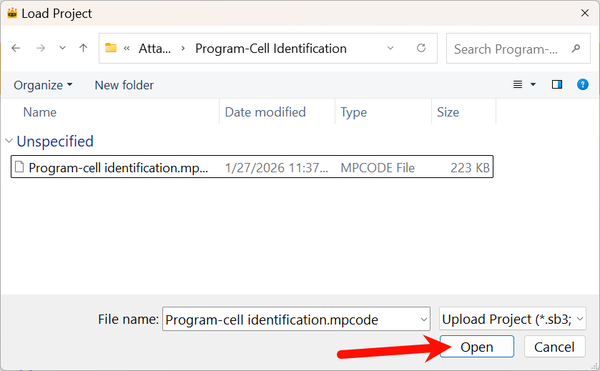Sort by the Size column header
Viewport: 600px width, 371px height.
pos(448,112)
